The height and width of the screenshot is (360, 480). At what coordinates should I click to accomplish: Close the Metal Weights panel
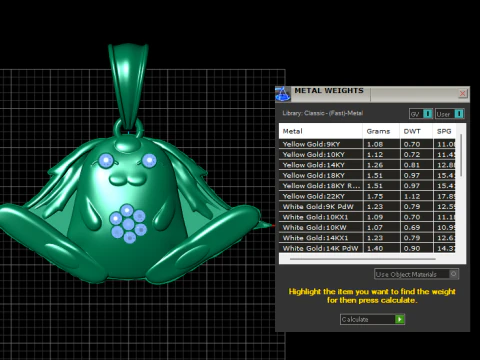click(x=463, y=93)
